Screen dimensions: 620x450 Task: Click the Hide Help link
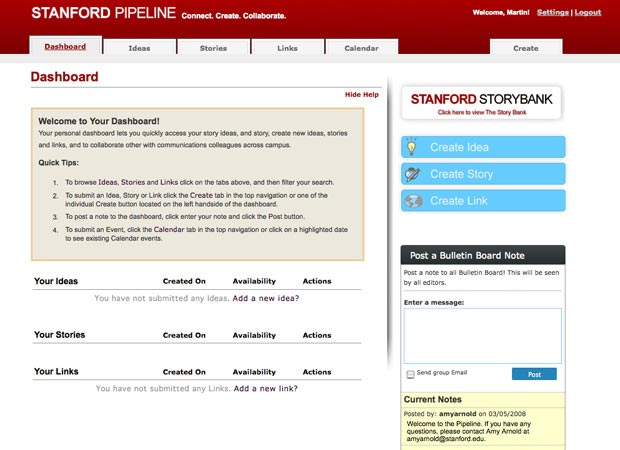click(362, 95)
